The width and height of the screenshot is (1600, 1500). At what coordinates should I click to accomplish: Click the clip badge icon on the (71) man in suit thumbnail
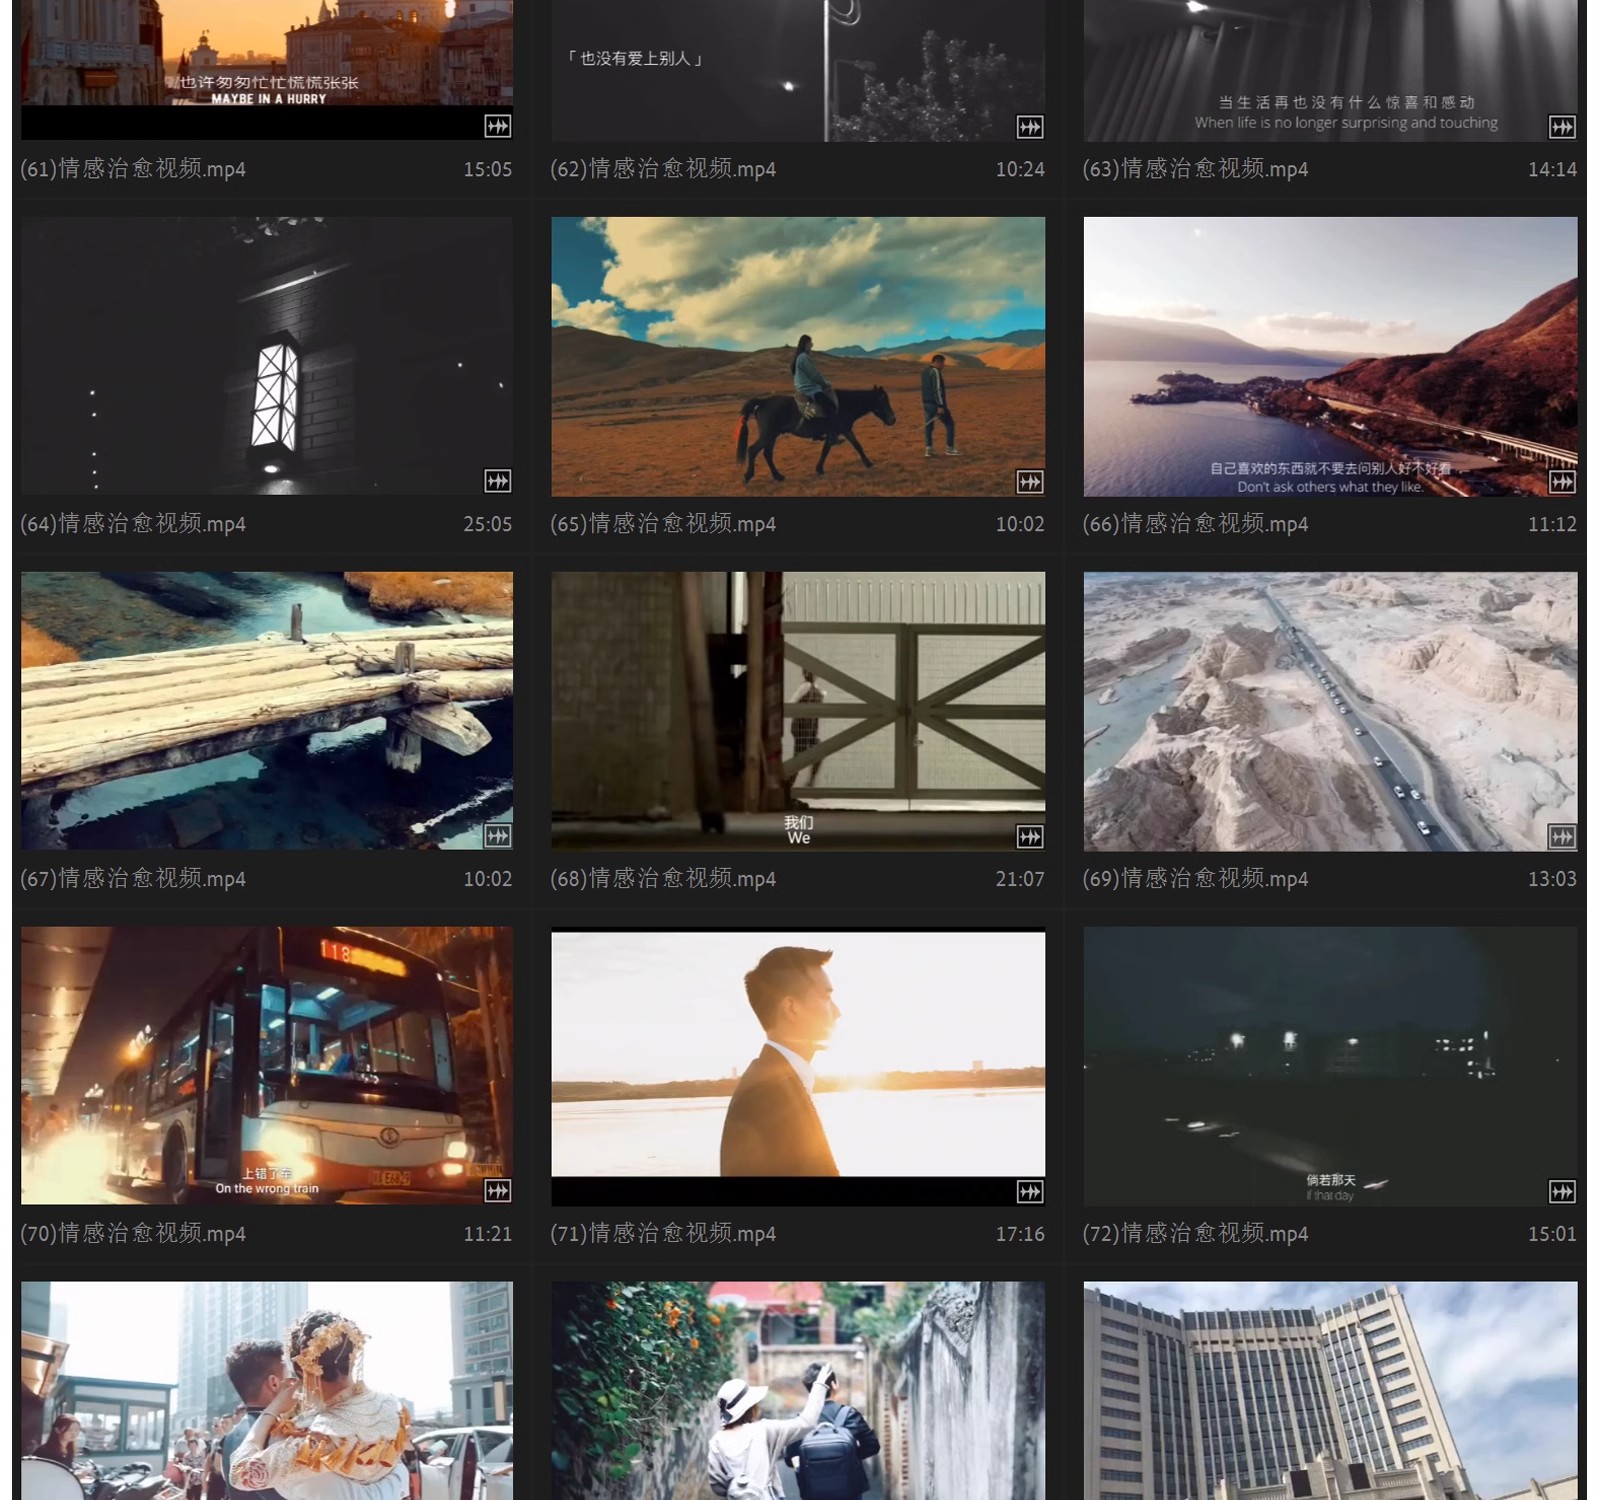coord(1030,1190)
